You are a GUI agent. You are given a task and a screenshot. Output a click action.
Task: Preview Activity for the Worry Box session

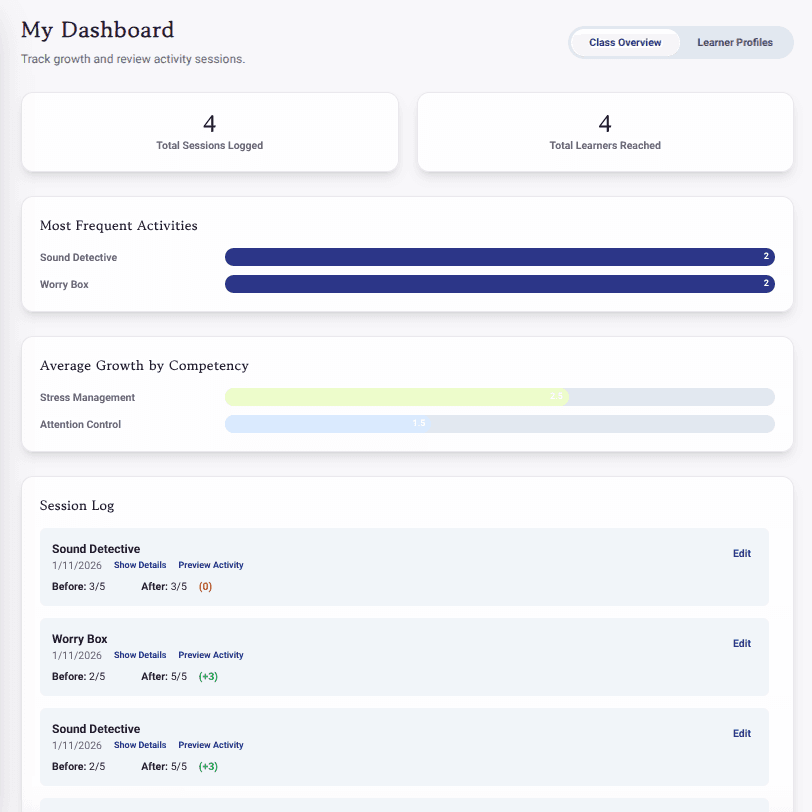(x=211, y=655)
